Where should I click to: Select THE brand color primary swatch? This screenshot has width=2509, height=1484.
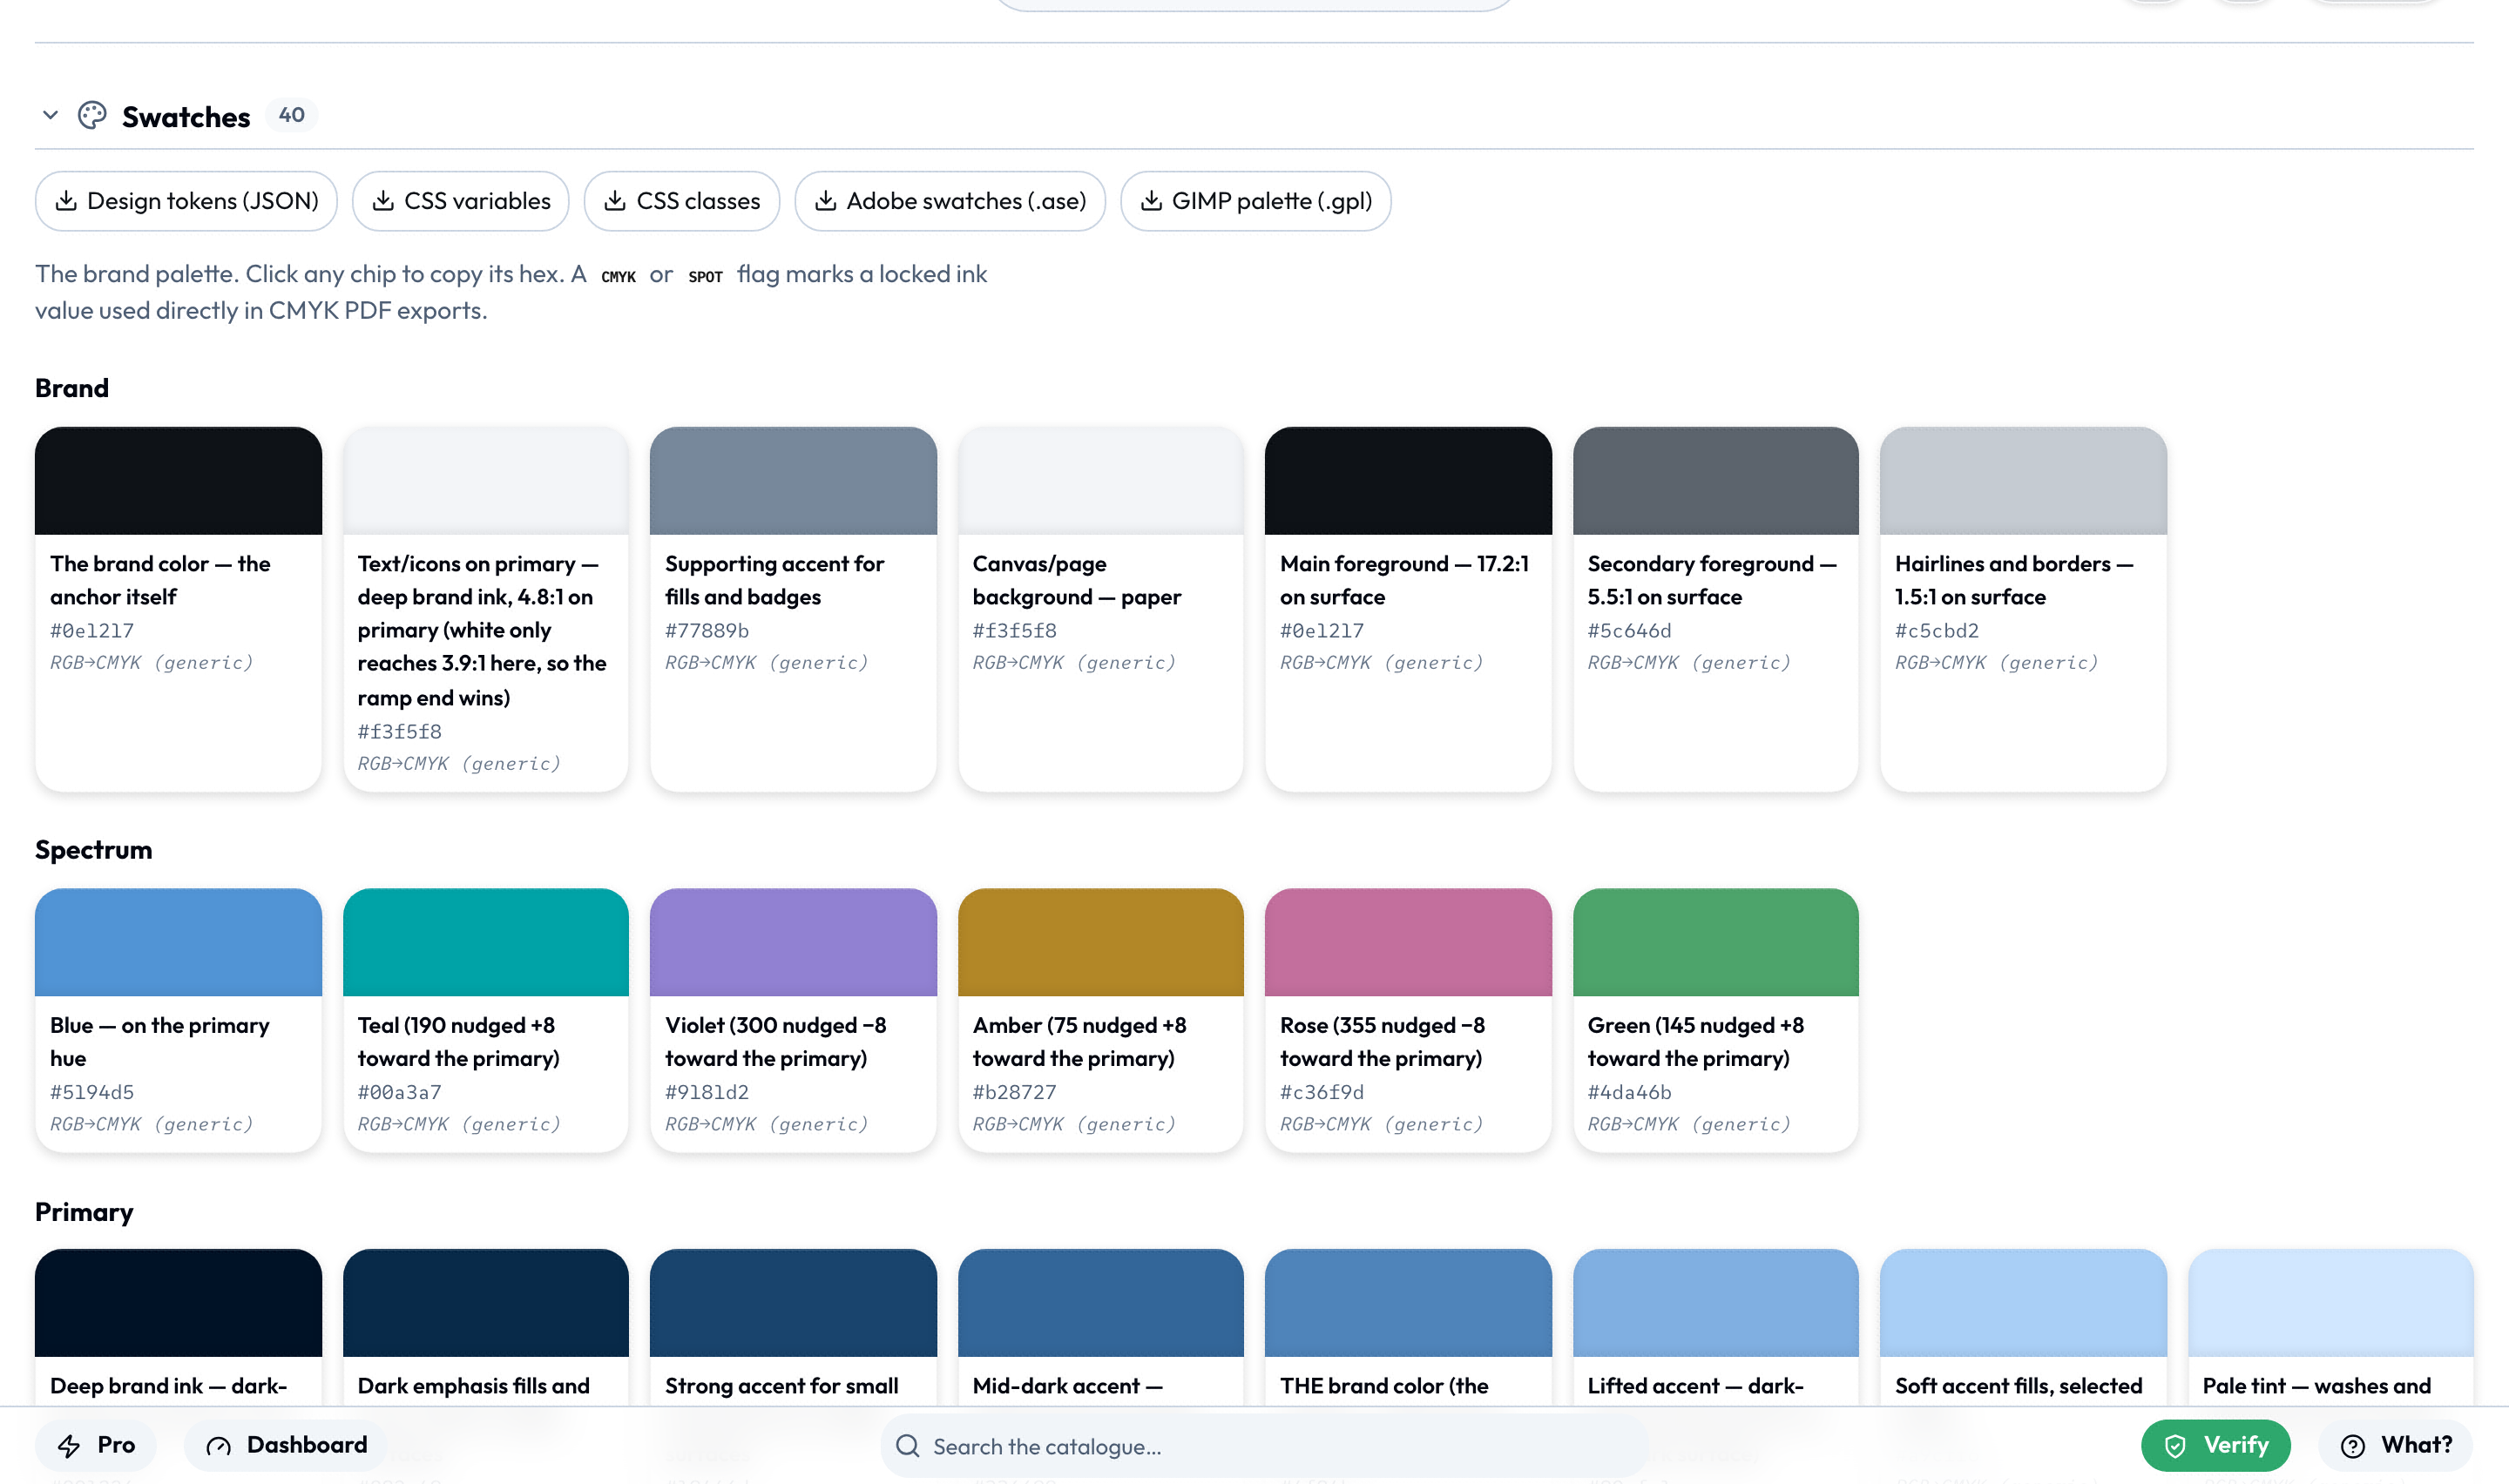tap(1408, 1326)
